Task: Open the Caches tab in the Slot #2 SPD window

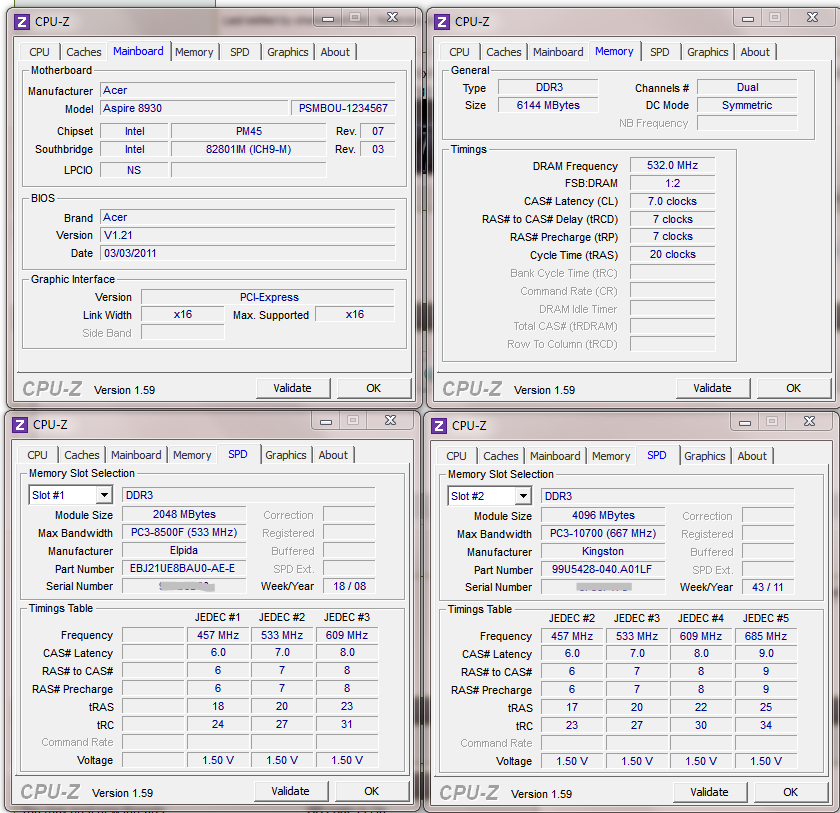Action: pos(500,456)
